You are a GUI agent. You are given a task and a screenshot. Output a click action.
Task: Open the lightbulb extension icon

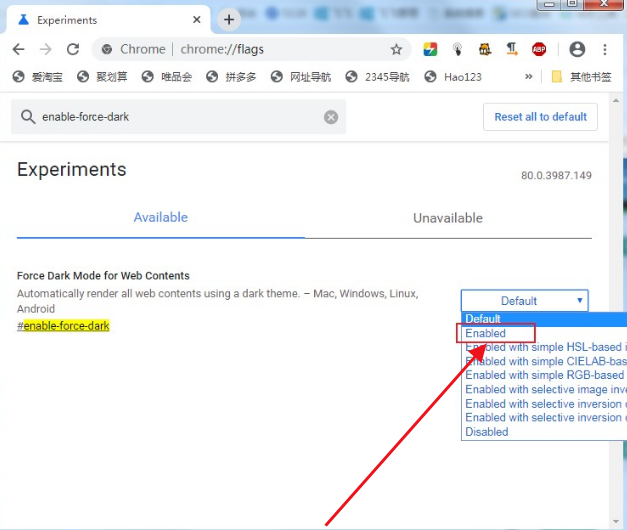pos(457,49)
